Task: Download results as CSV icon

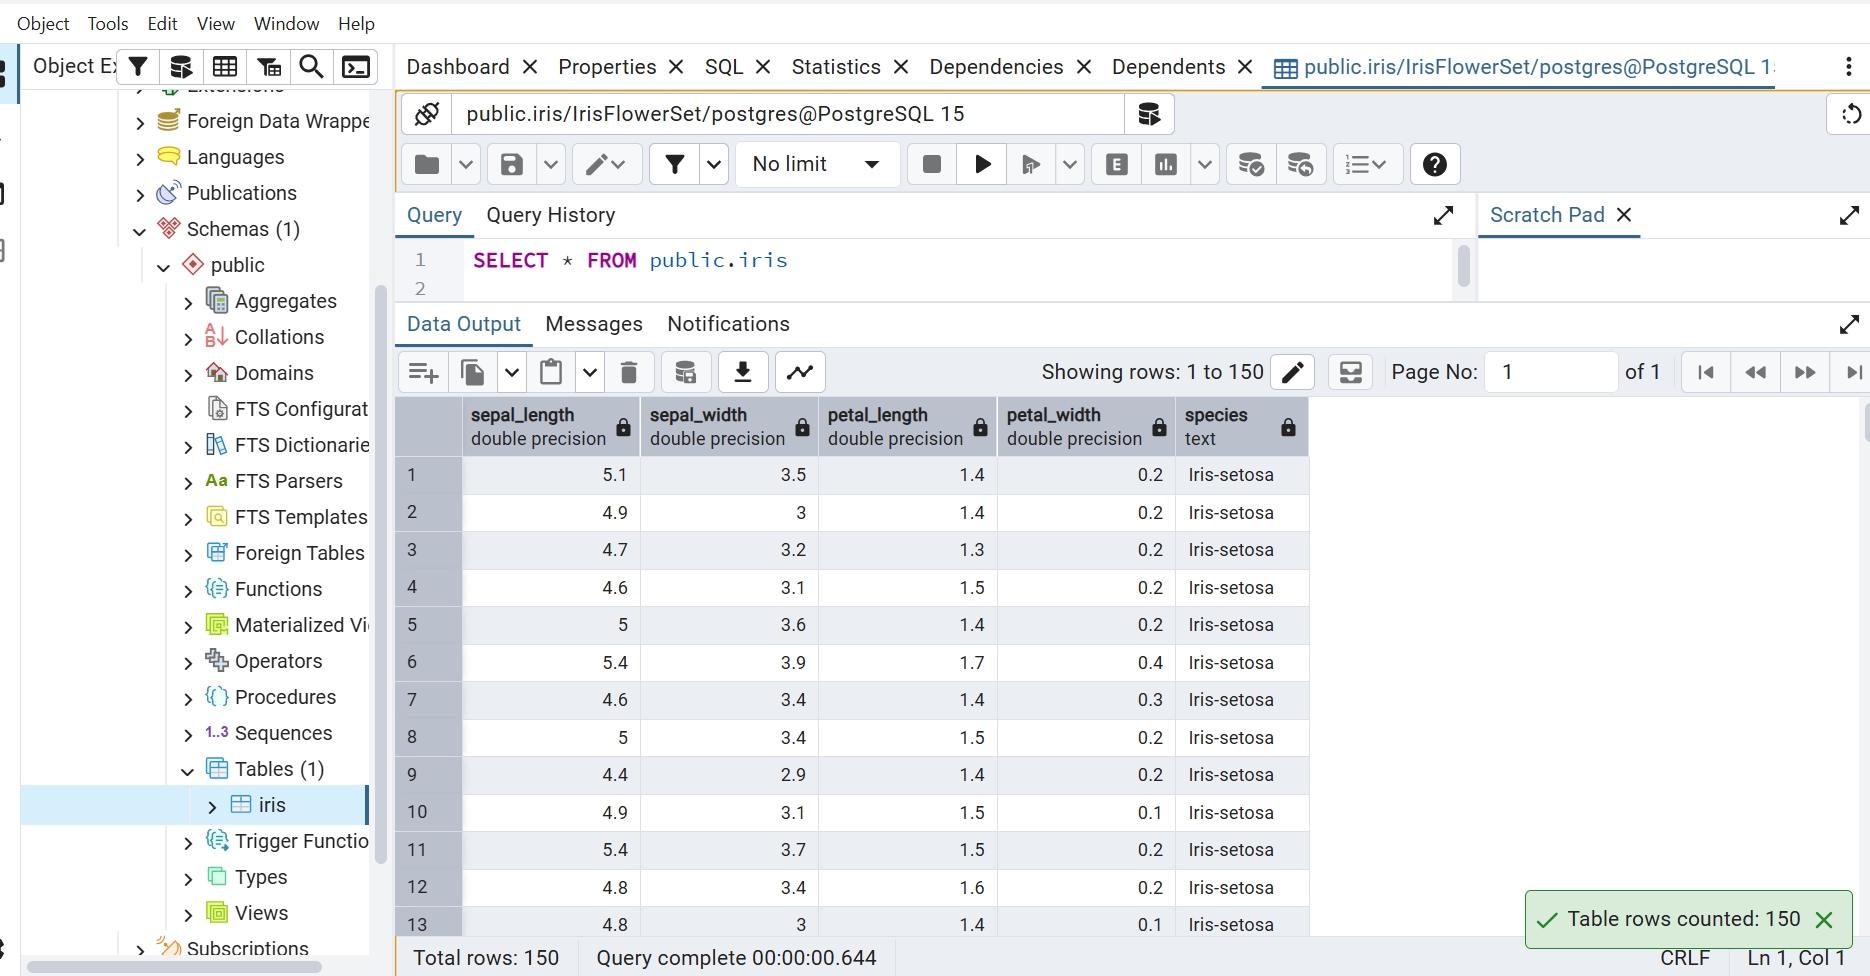Action: click(x=743, y=372)
